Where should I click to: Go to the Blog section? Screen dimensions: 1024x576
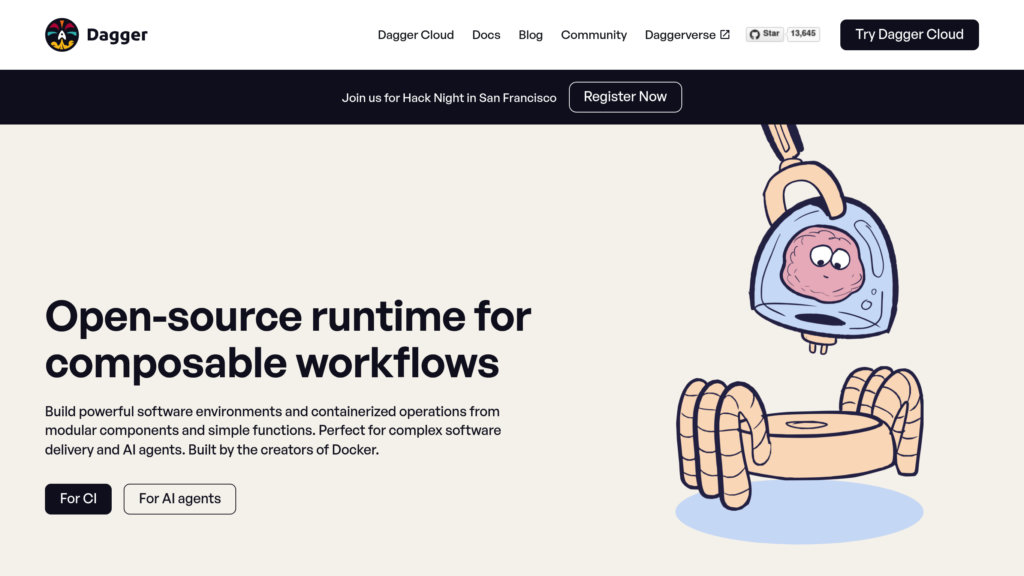(530, 35)
